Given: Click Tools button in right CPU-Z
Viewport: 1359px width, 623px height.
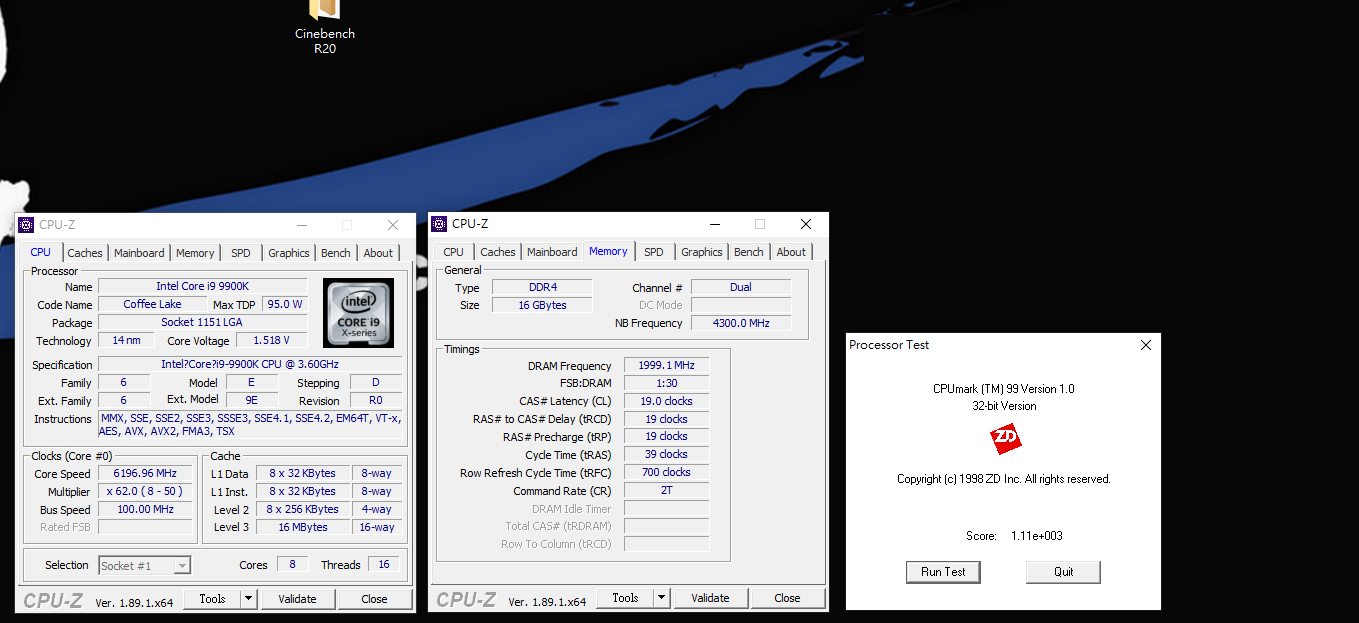Looking at the screenshot, I should [625, 598].
